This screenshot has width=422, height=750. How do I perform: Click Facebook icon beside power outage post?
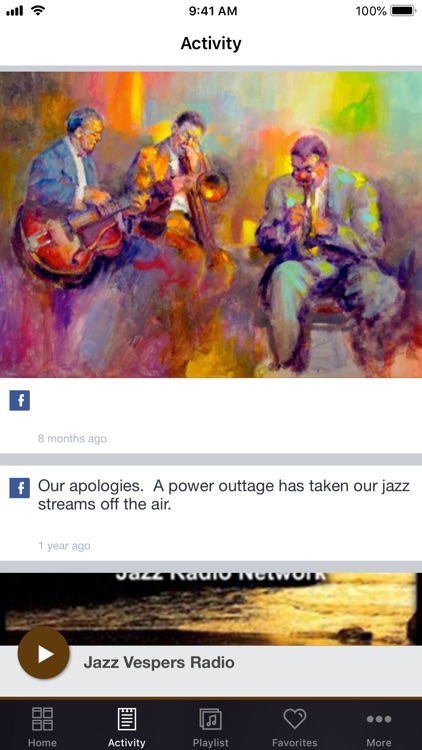[20, 488]
